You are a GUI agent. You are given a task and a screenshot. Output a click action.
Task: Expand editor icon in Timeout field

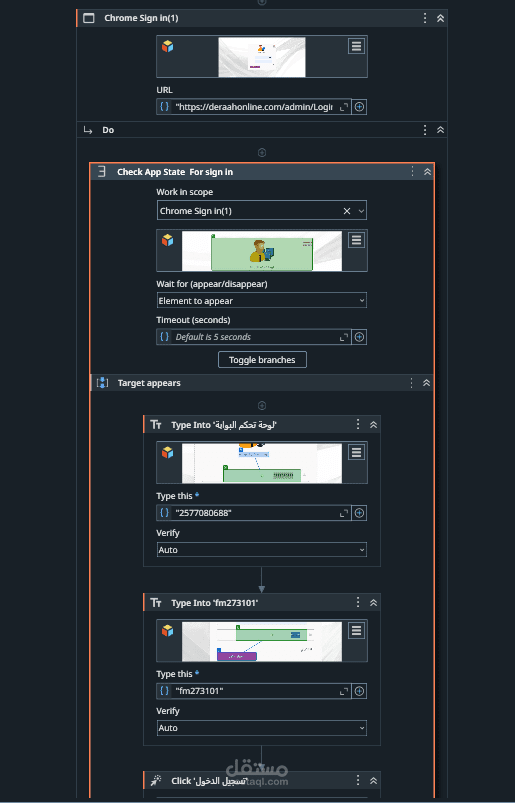(344, 337)
